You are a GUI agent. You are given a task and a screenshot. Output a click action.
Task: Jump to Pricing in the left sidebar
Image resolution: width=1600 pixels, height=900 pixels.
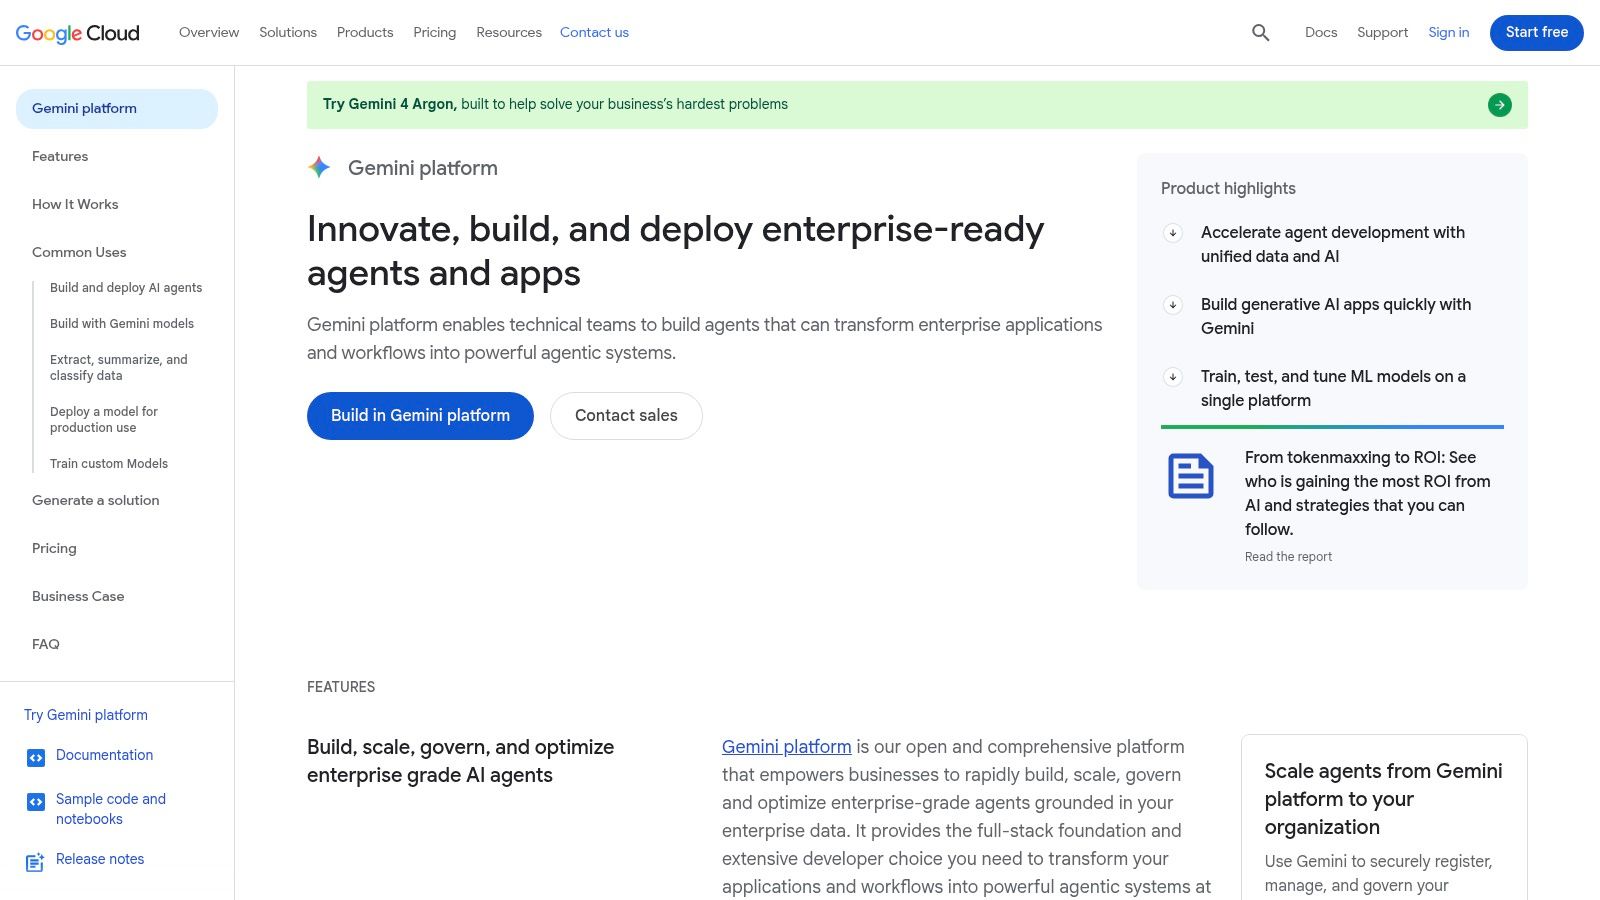[54, 549]
